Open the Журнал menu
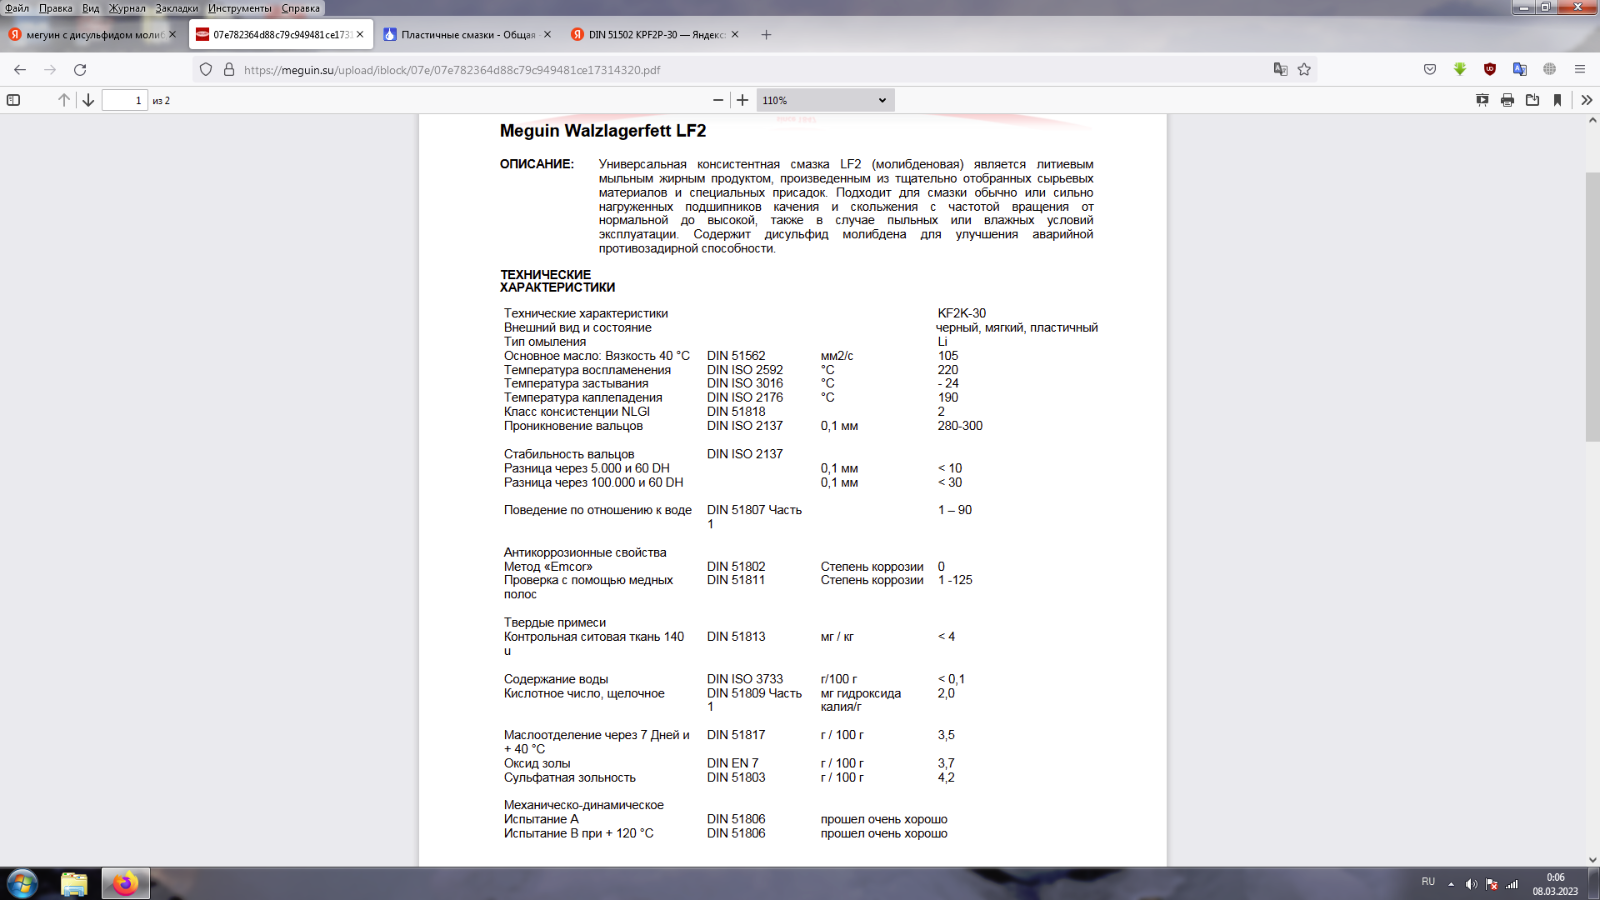This screenshot has height=900, width=1600. coord(127,8)
